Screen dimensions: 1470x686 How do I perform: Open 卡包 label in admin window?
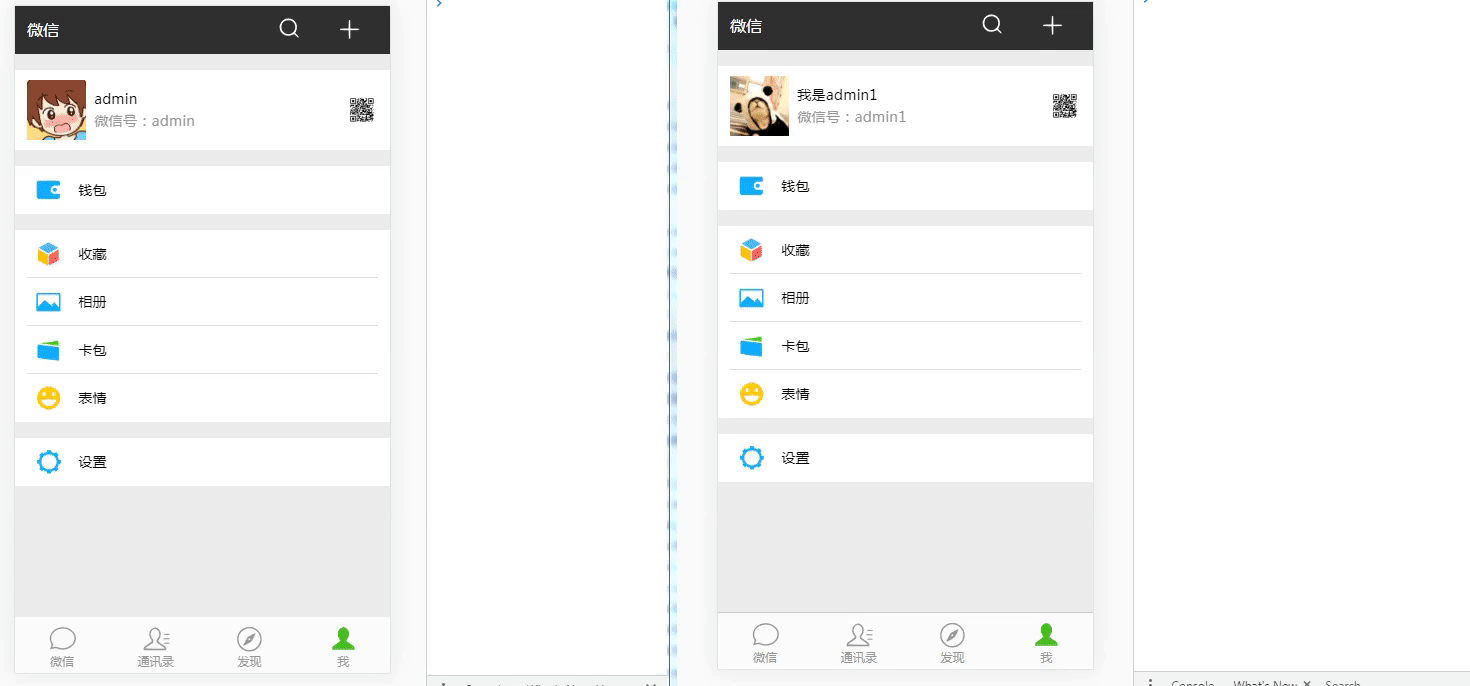point(93,350)
